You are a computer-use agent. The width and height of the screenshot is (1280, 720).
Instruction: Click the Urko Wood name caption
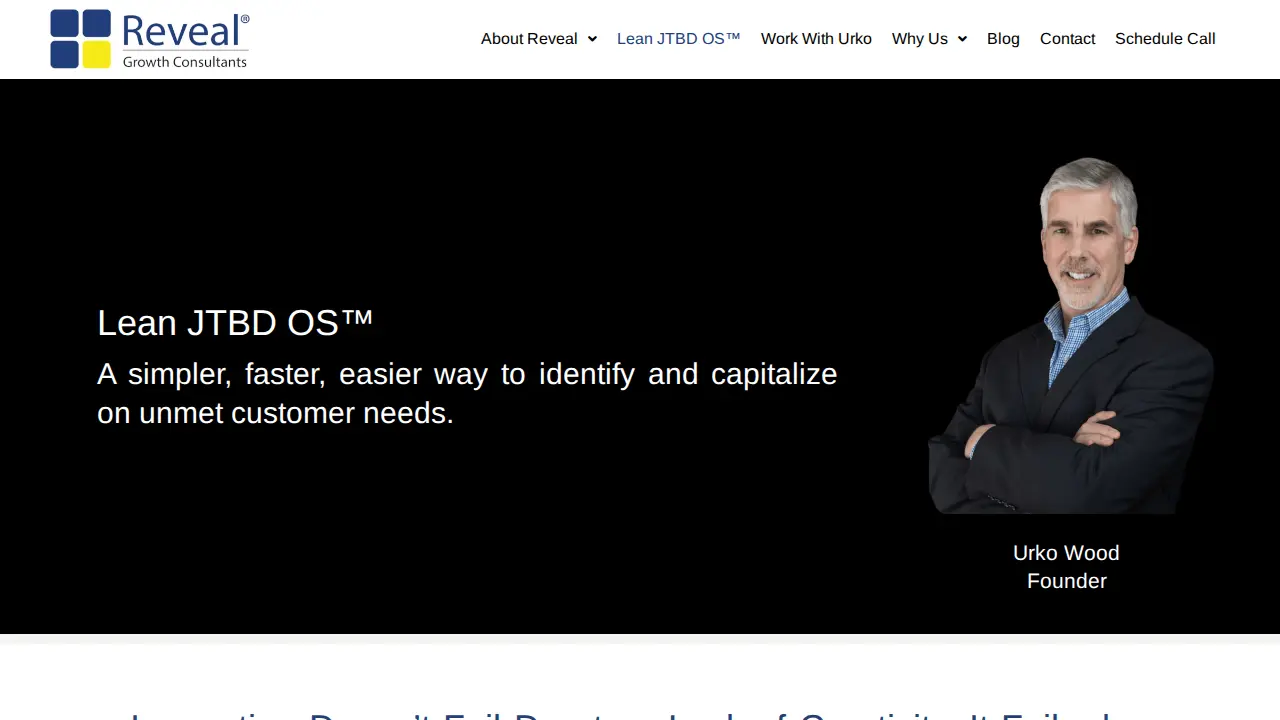pyautogui.click(x=1066, y=553)
